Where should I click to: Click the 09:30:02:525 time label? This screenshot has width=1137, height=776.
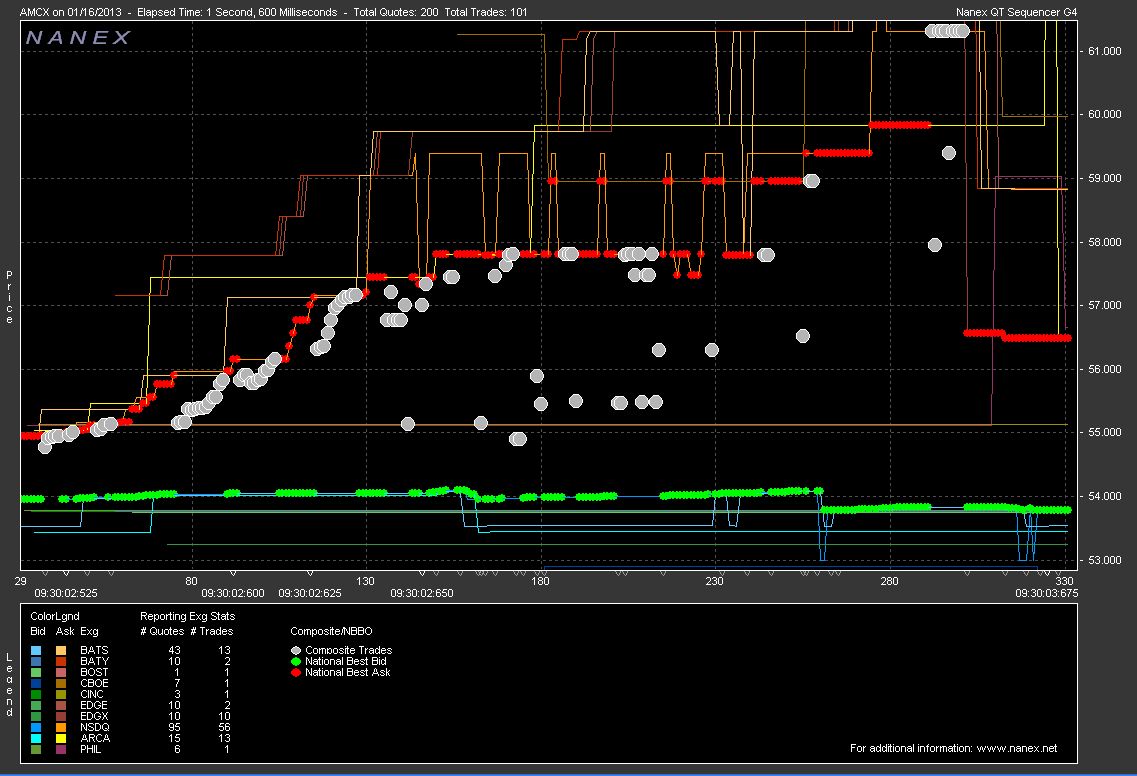pyautogui.click(x=66, y=593)
